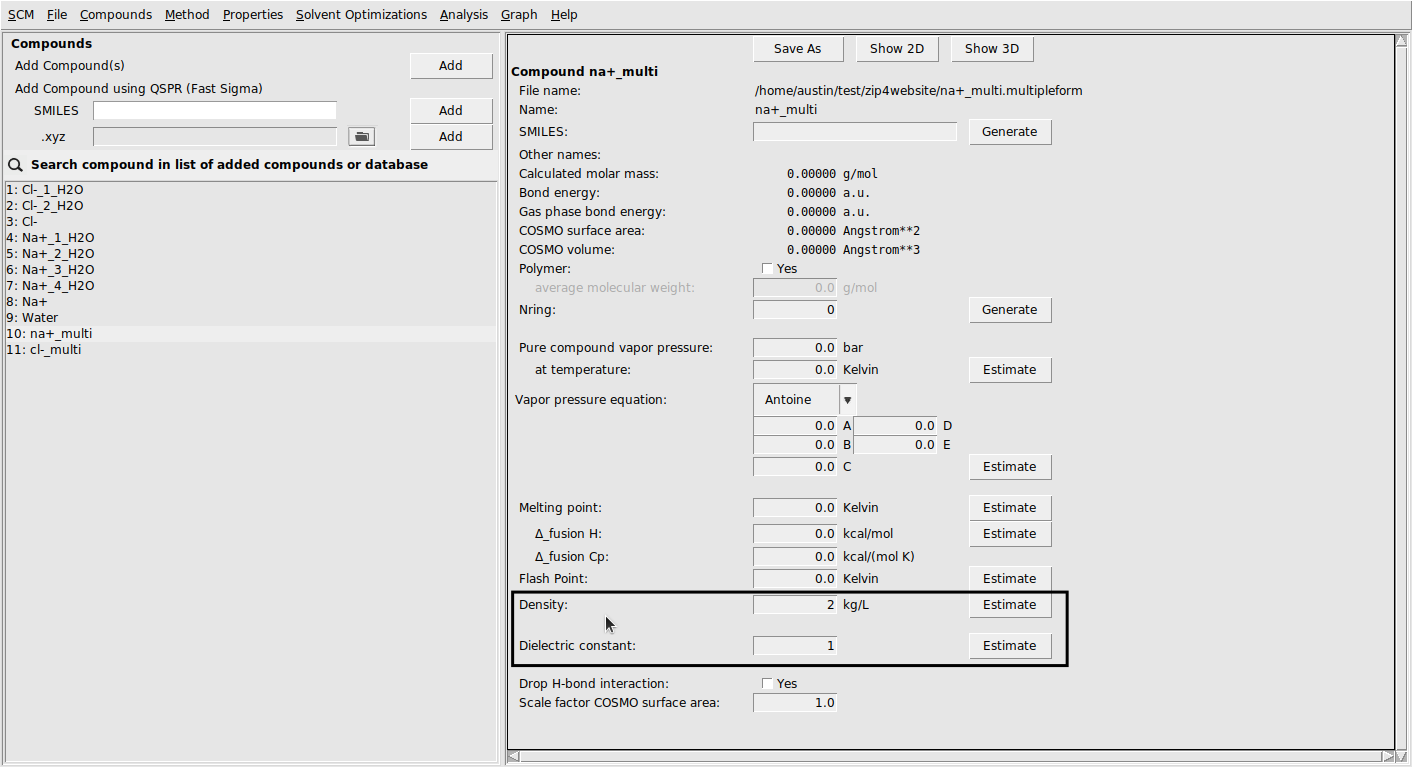Open the vapor pressure equation dropdown showing Antoine
This screenshot has height=767, width=1412.
pos(847,399)
